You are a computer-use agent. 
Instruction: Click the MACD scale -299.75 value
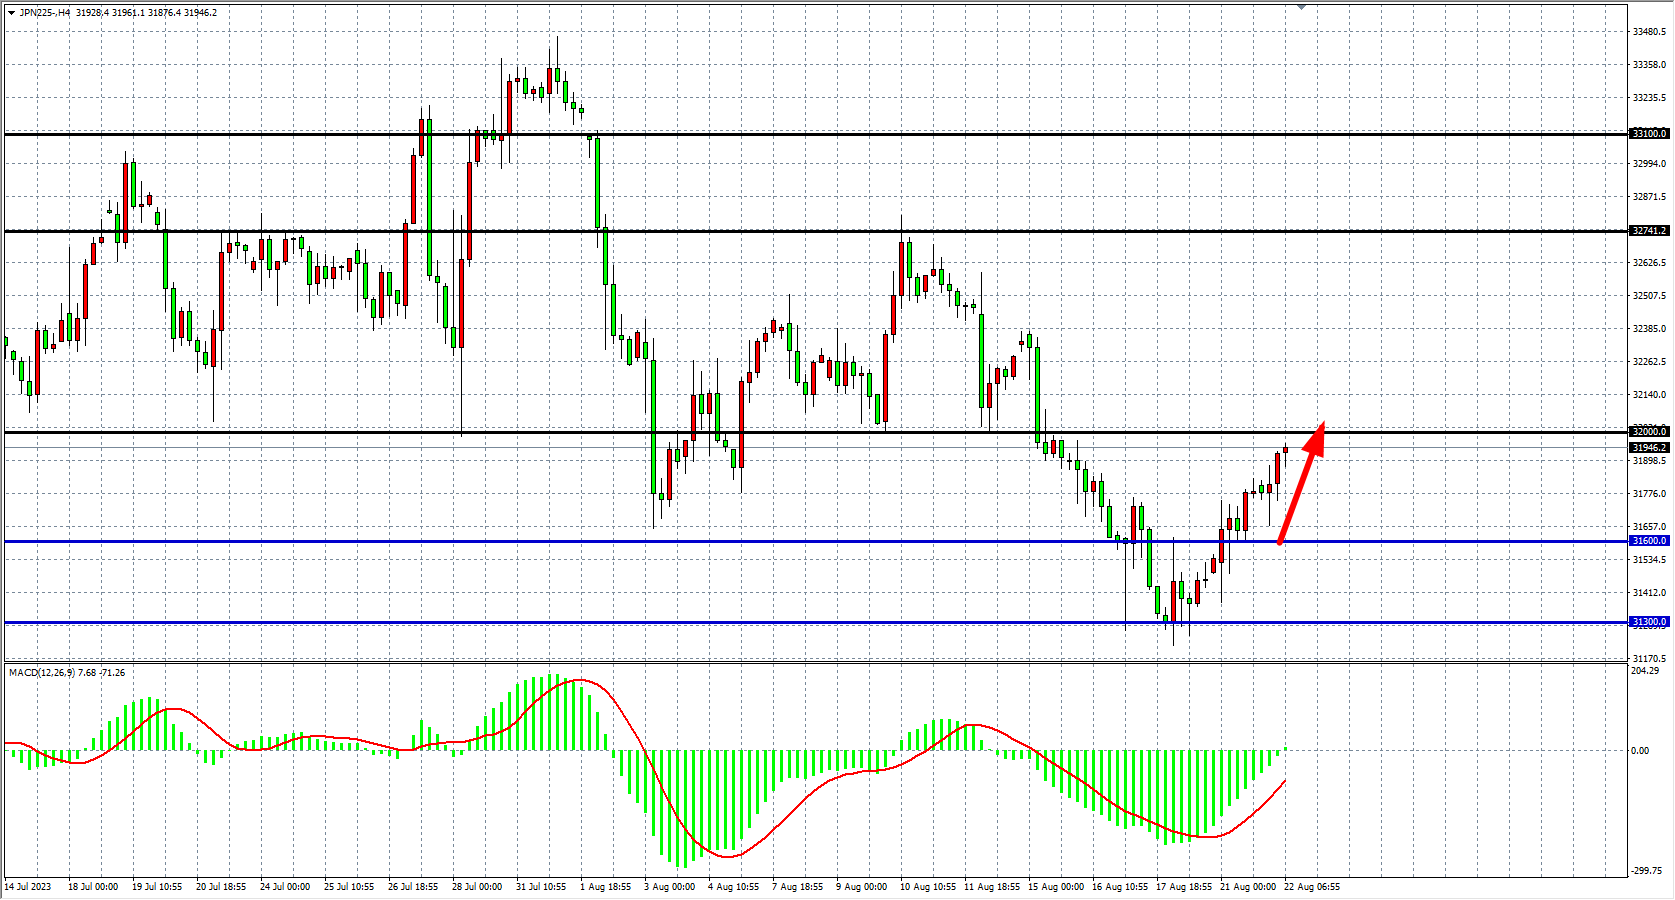(1645, 871)
